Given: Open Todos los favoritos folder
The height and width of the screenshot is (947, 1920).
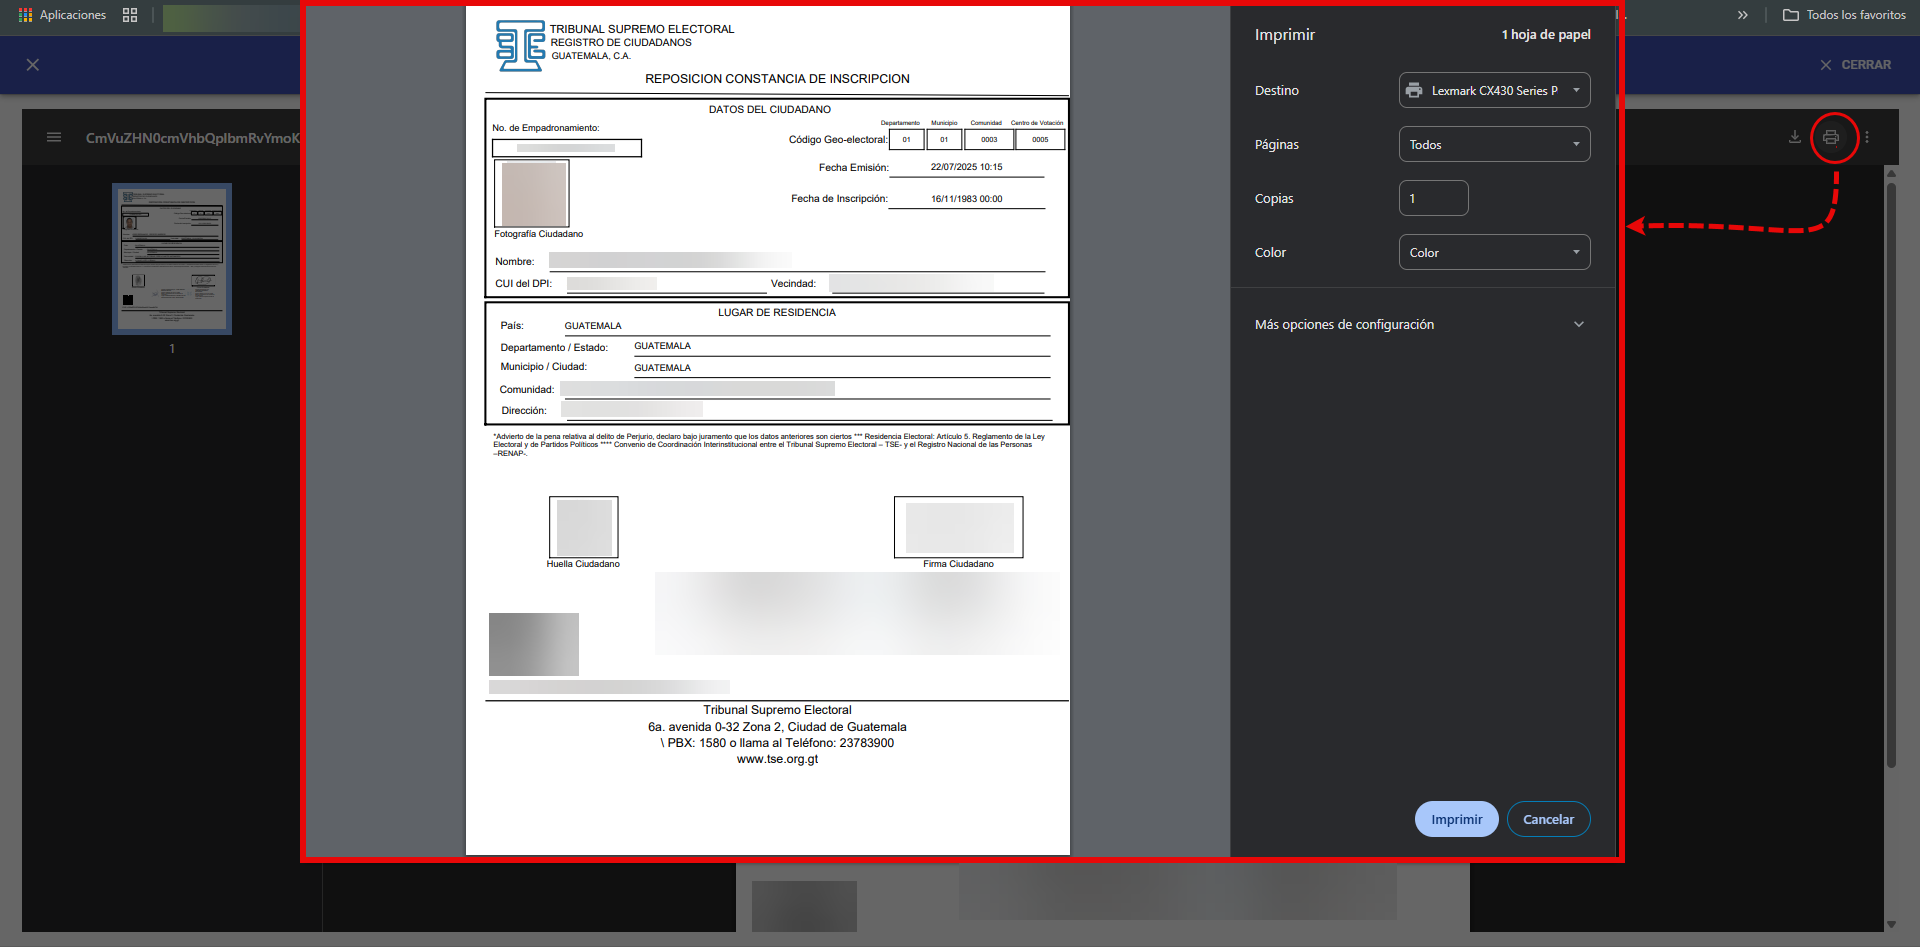Looking at the screenshot, I should click(x=1845, y=15).
